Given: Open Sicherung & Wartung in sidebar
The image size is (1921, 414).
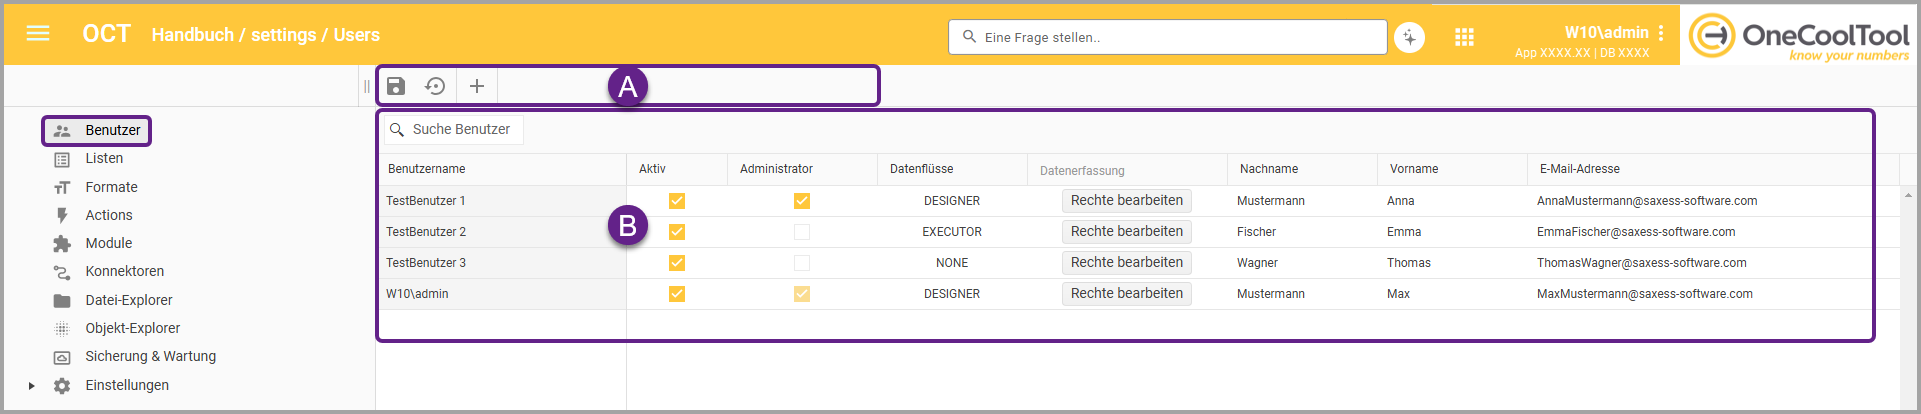Looking at the screenshot, I should click(x=150, y=356).
